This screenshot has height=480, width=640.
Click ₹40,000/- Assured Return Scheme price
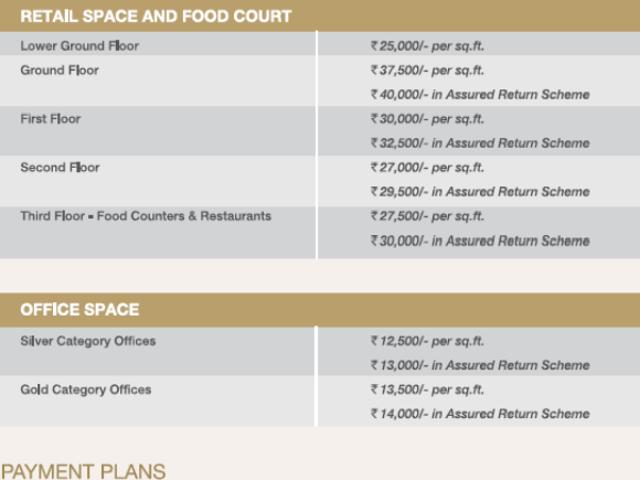point(480,95)
